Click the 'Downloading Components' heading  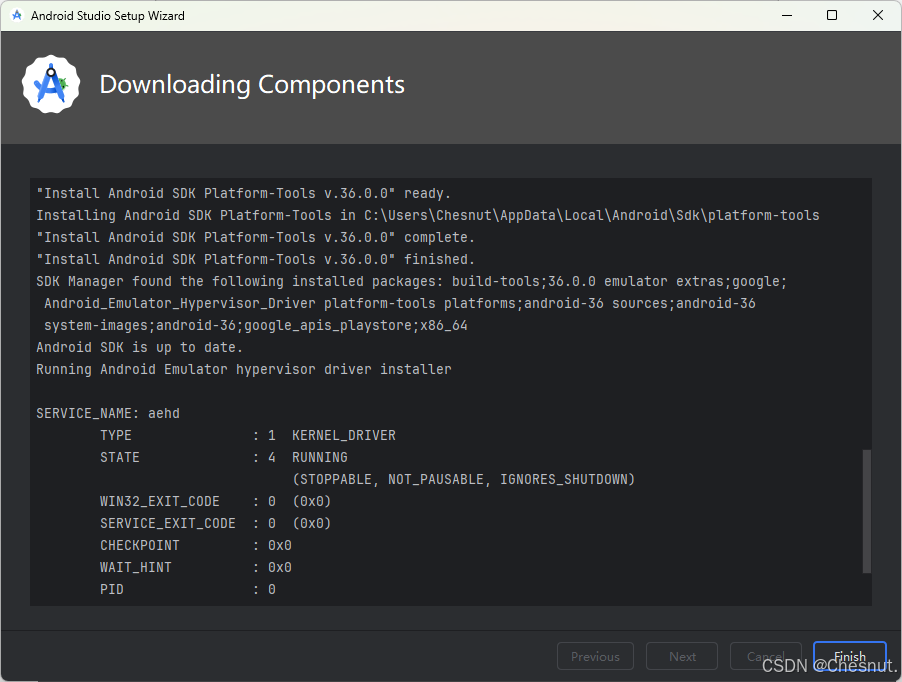(x=252, y=85)
